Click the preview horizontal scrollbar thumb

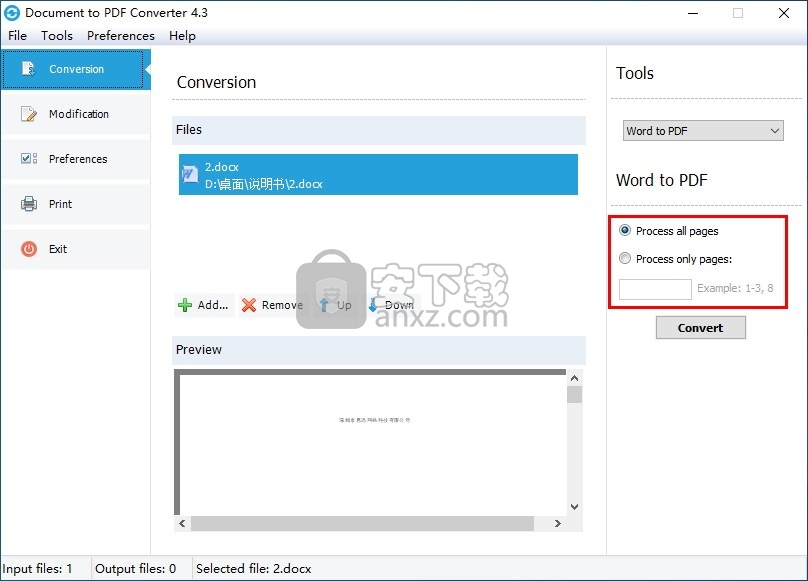[362, 523]
